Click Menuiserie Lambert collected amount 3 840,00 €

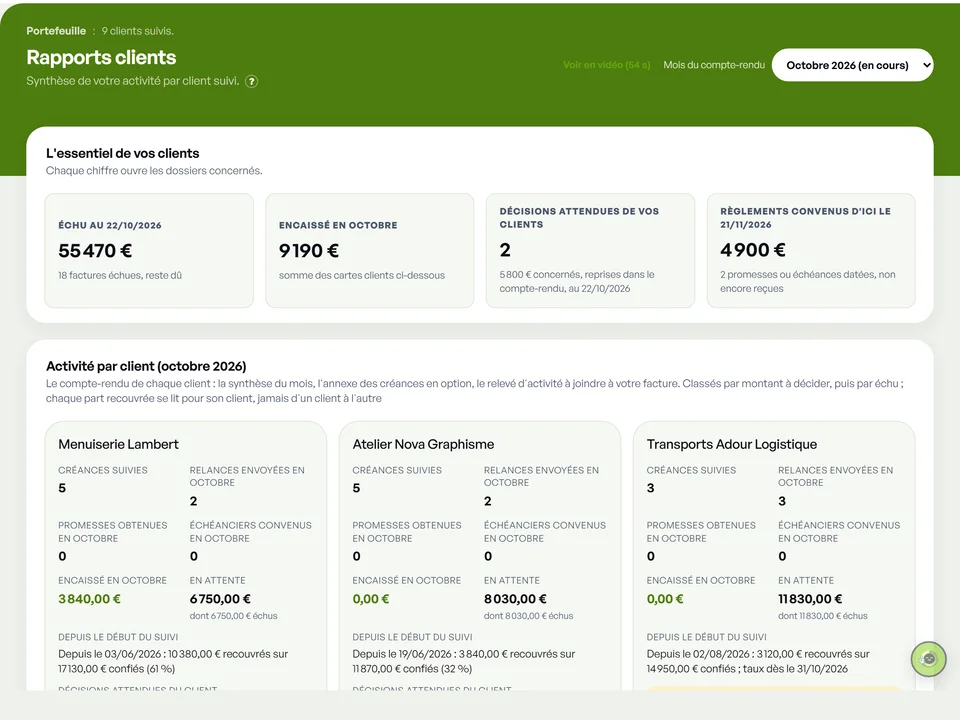89,599
